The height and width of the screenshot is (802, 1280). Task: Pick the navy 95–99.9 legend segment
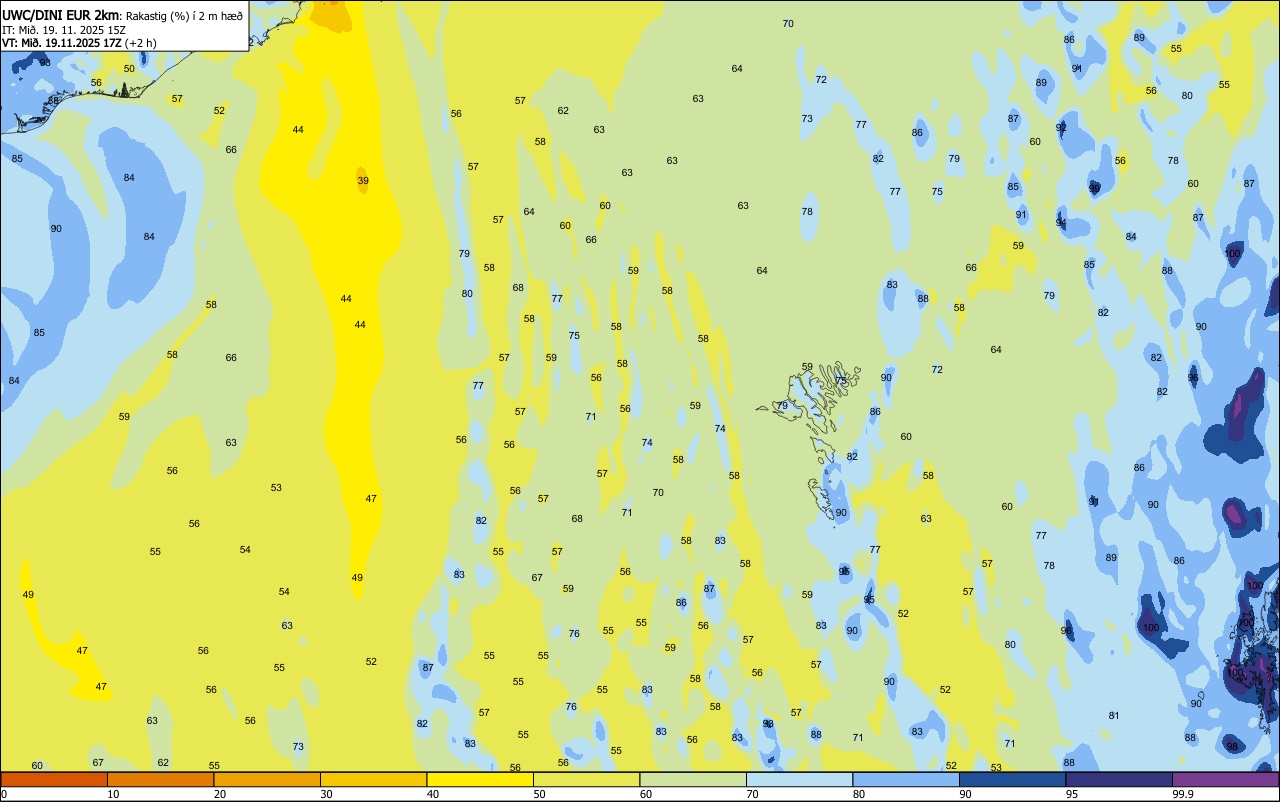point(1119,779)
